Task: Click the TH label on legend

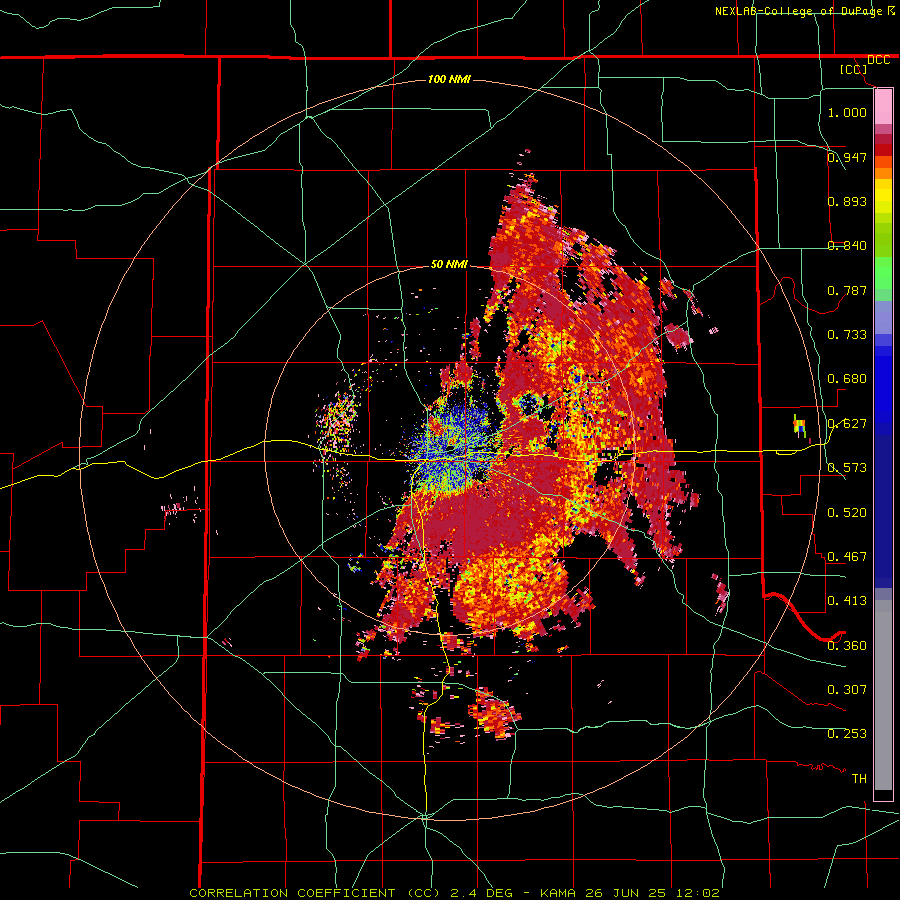Action: pyautogui.click(x=859, y=779)
